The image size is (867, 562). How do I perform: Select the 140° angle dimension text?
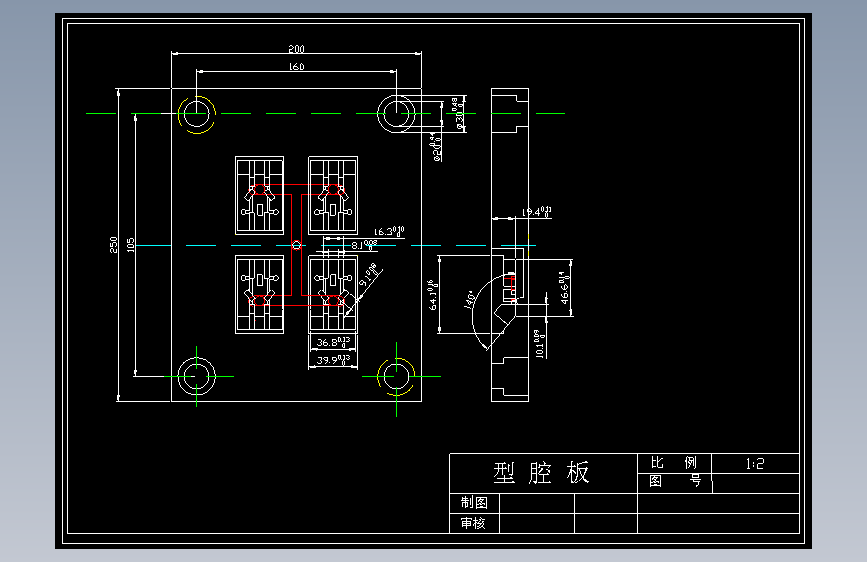tap(469, 299)
